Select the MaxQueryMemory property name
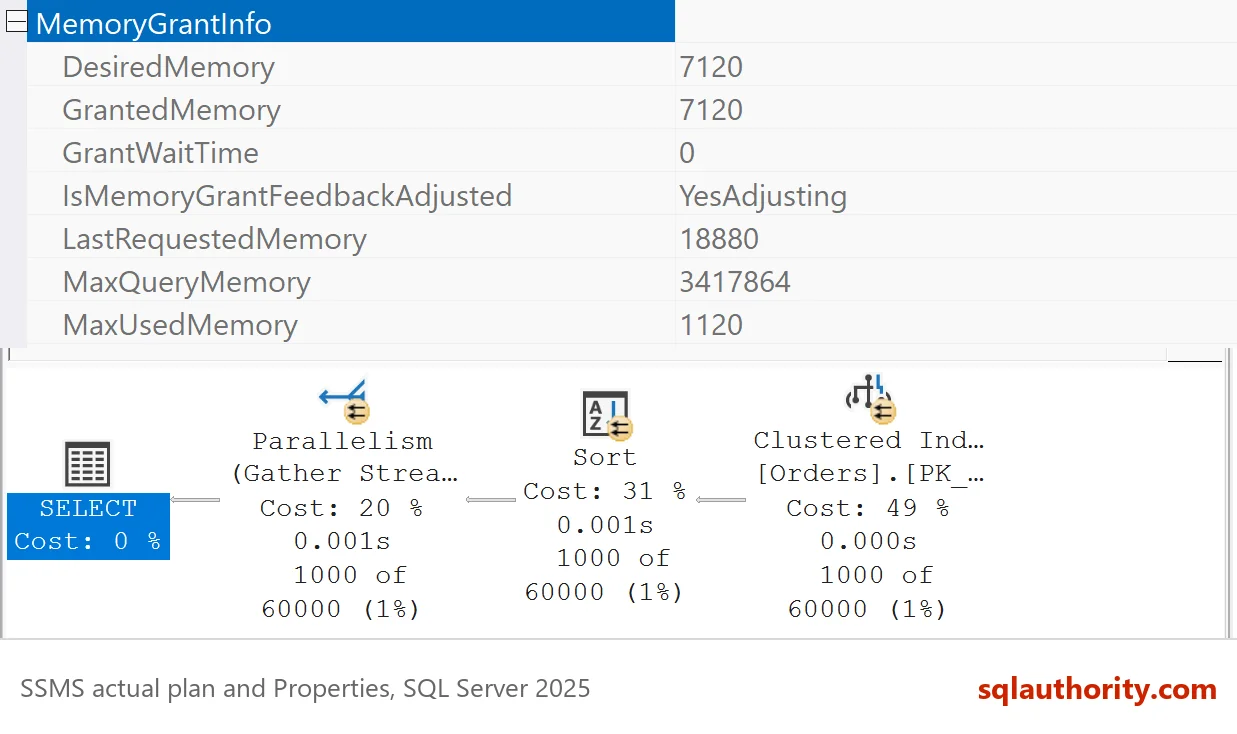The height and width of the screenshot is (734, 1237). (186, 282)
